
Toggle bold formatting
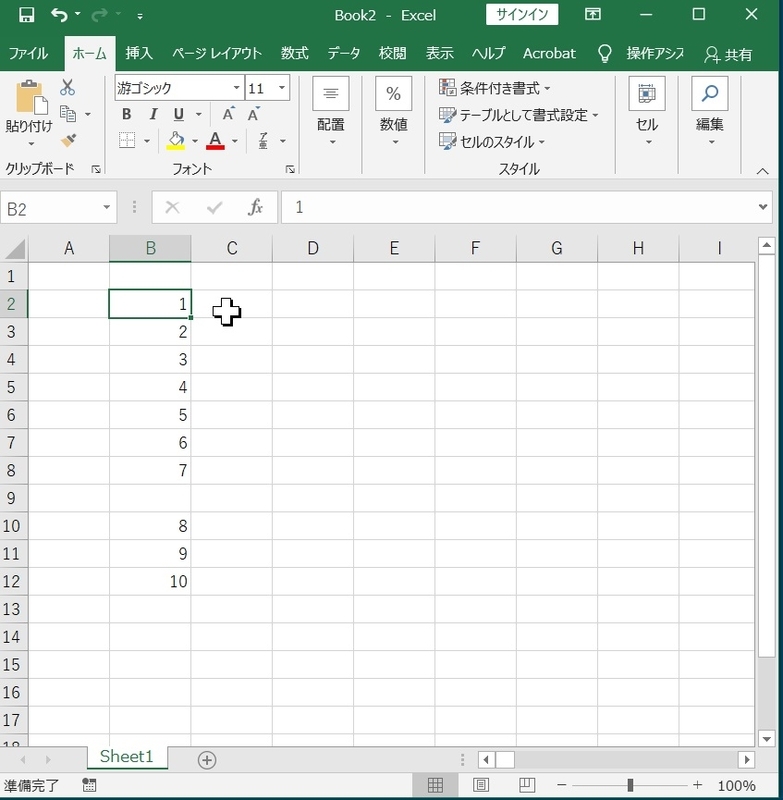pos(127,114)
